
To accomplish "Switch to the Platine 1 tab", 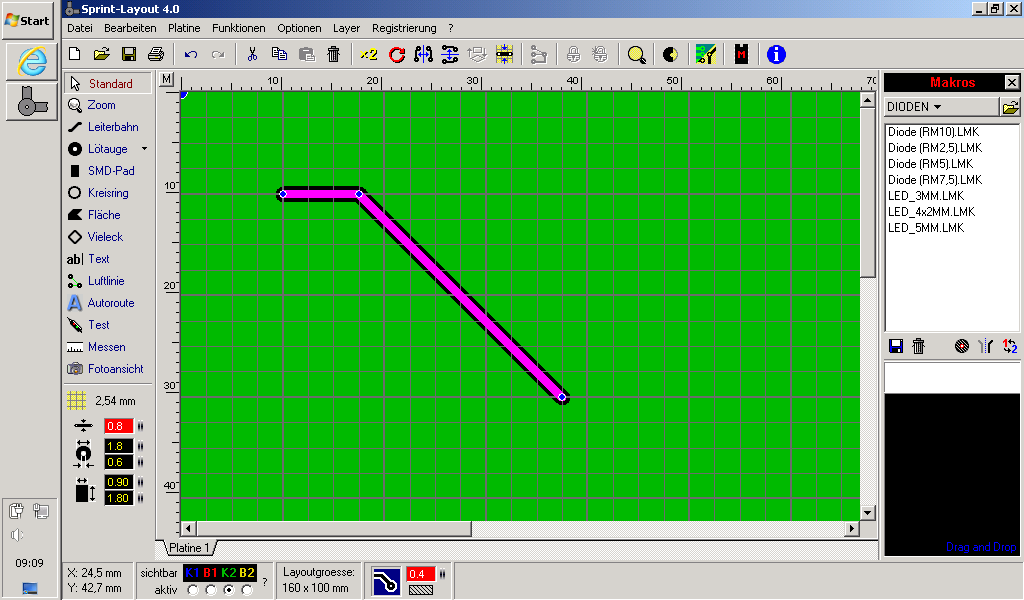I will click(x=189, y=548).
